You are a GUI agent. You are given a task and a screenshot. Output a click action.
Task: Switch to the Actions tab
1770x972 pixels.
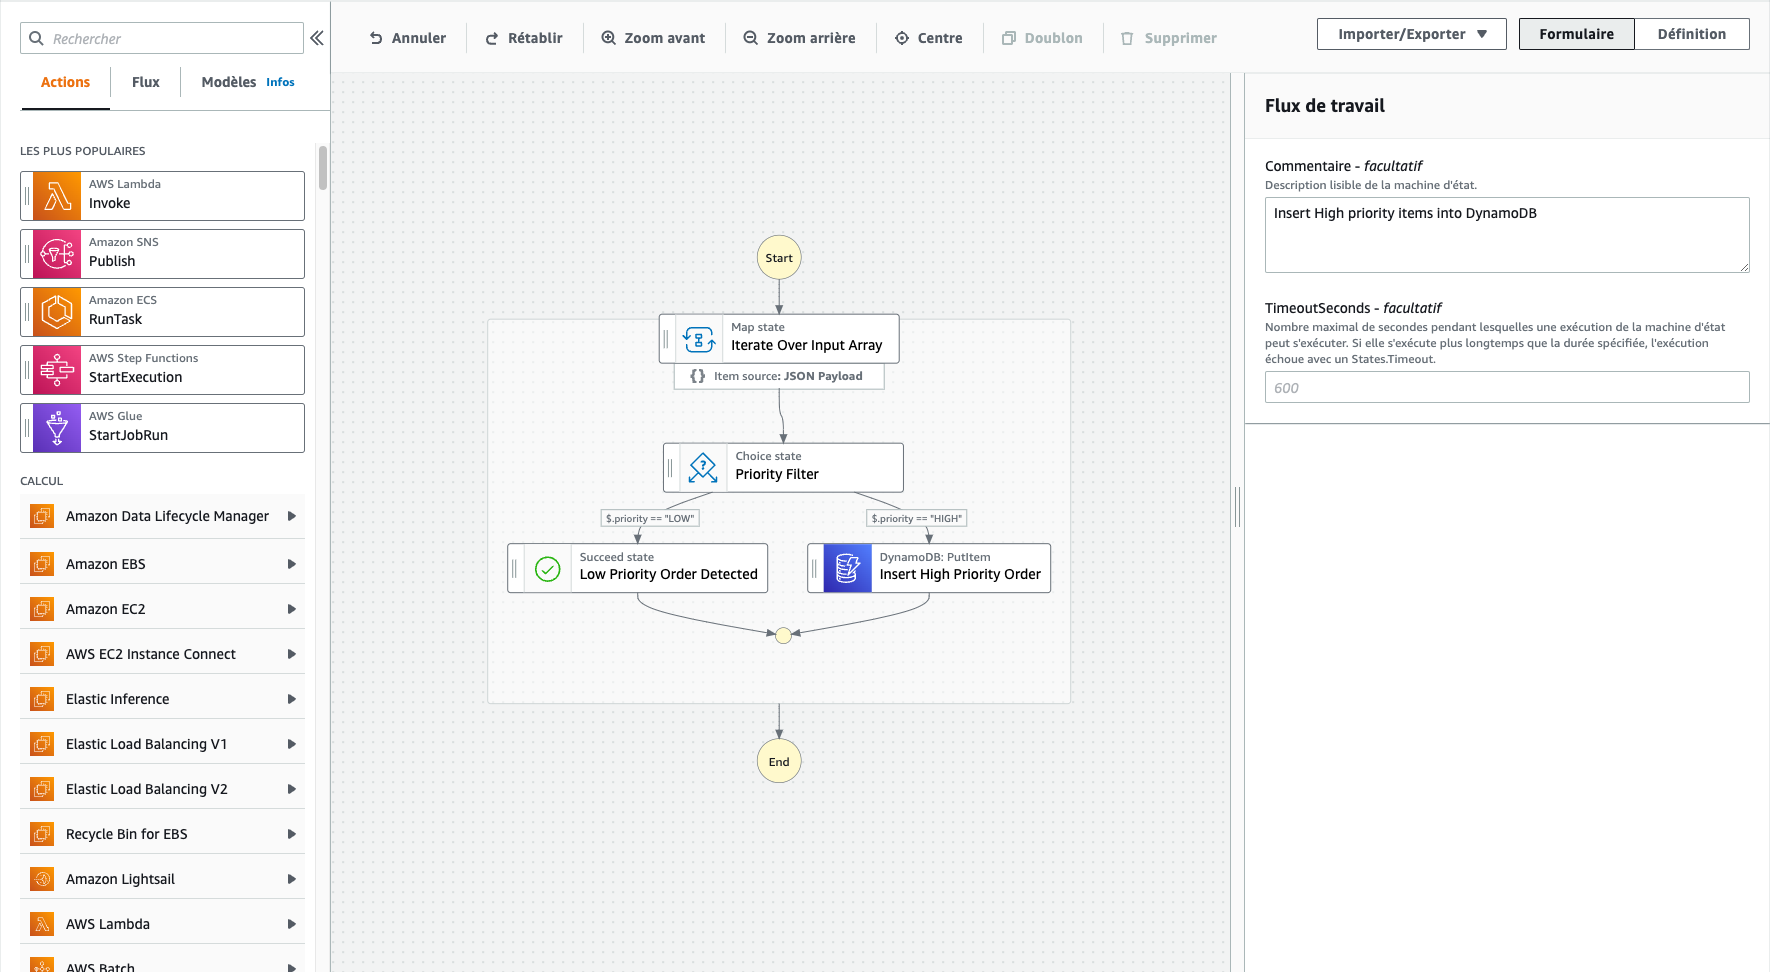[65, 82]
